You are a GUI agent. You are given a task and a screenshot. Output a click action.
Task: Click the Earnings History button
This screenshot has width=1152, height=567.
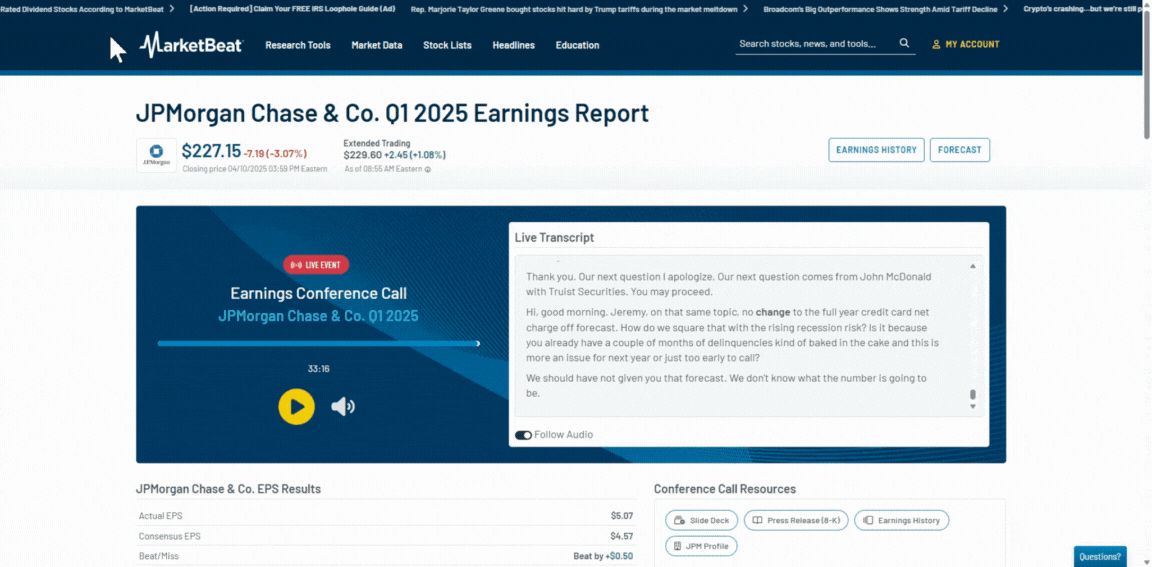click(876, 150)
